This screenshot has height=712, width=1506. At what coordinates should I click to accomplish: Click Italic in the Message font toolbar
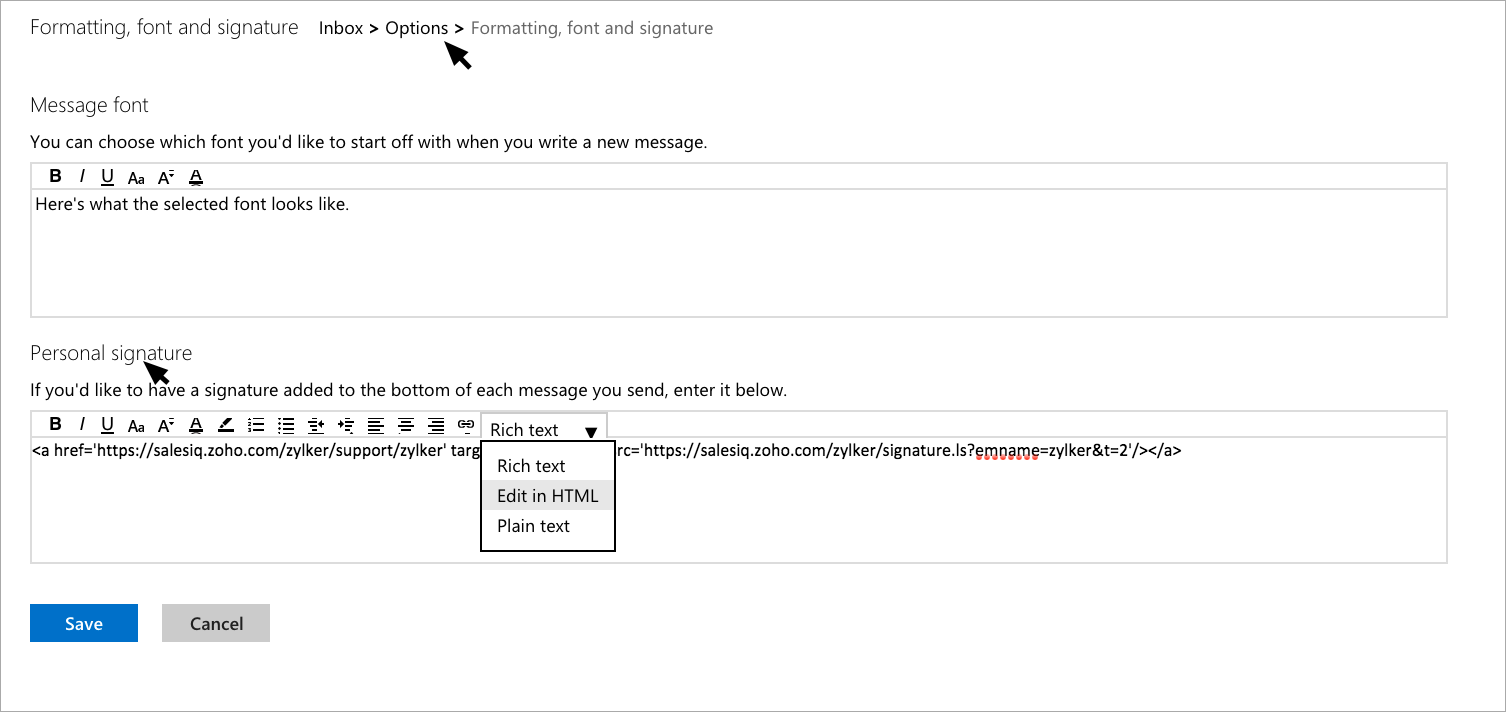tap(82, 177)
